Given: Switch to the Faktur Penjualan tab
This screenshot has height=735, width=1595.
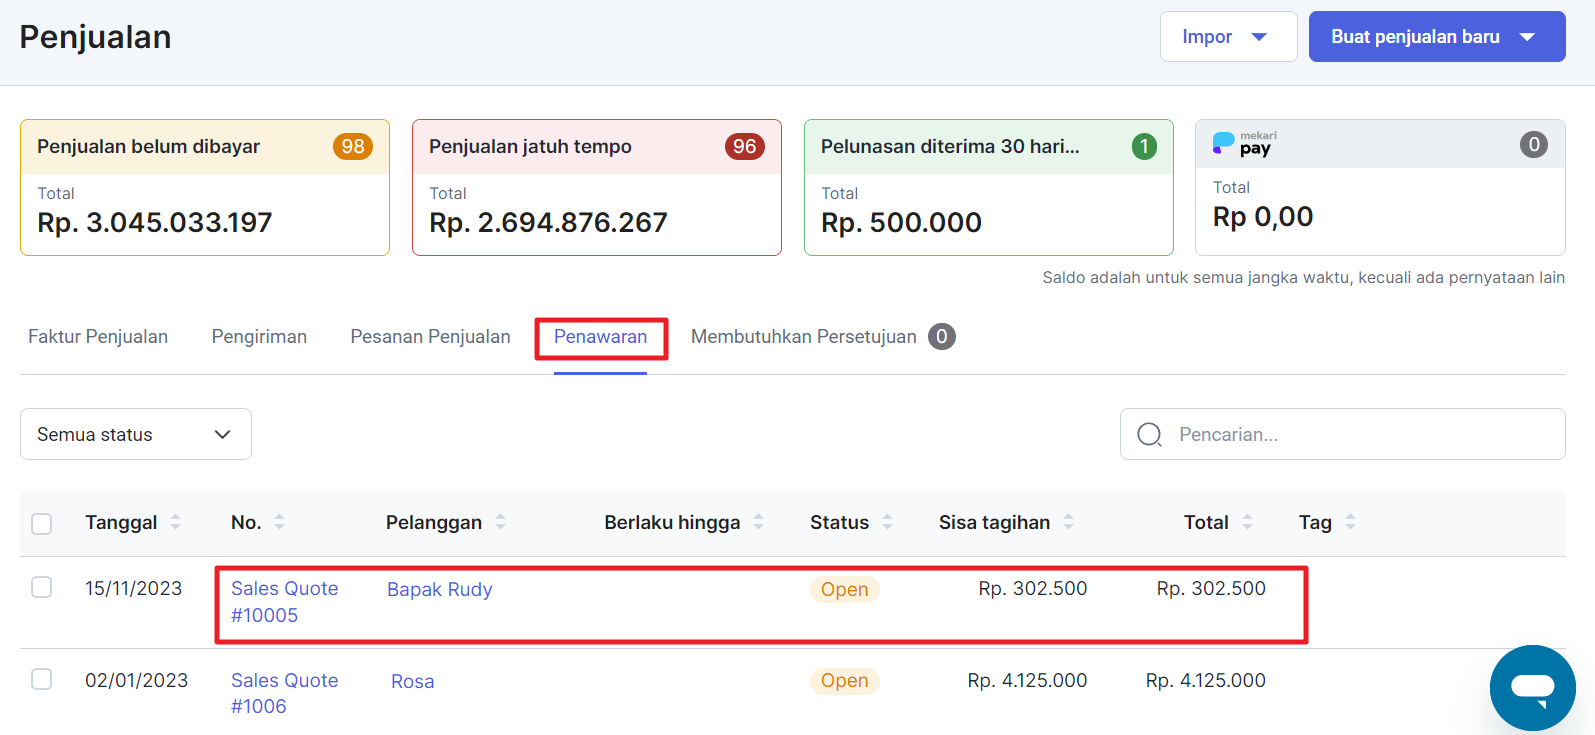Looking at the screenshot, I should 98,337.
